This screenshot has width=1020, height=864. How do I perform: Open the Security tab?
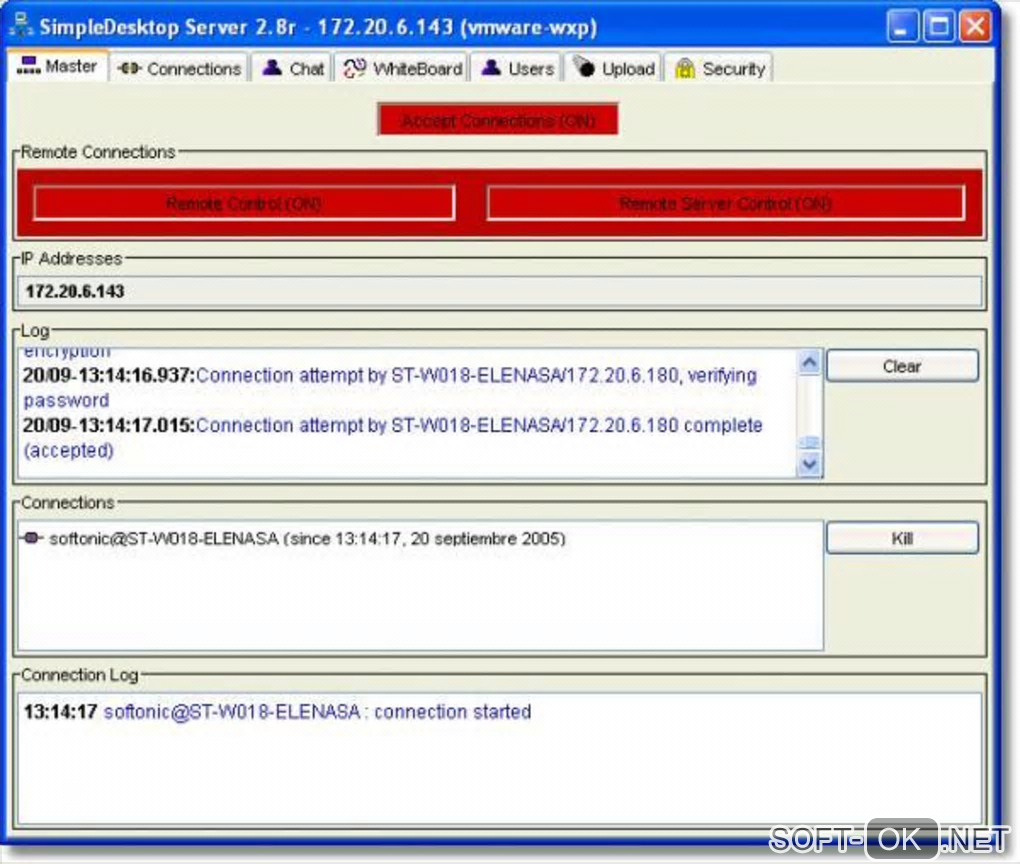coord(719,68)
